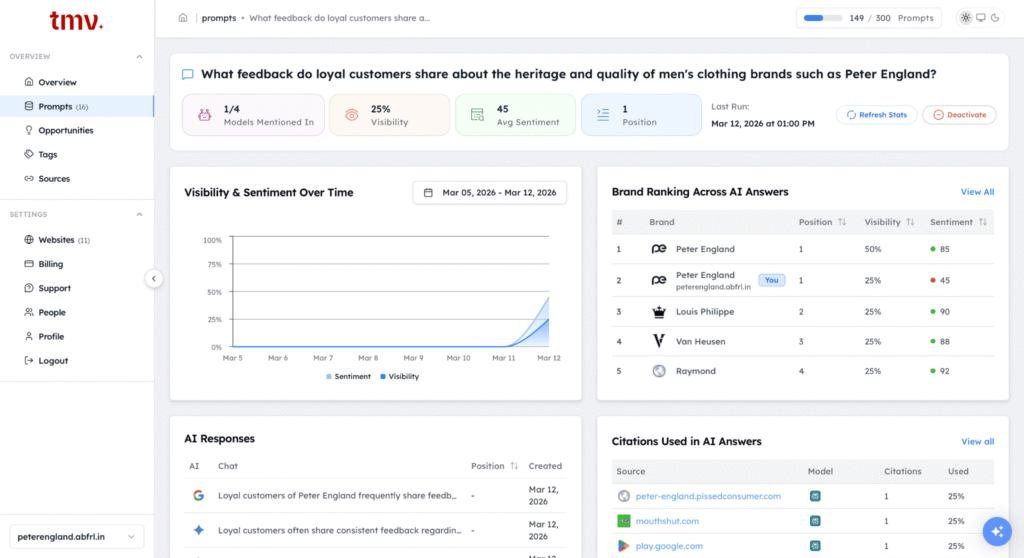This screenshot has height=558, width=1024.
Task: Switch to dark theme moon icon
Action: pos(995,18)
